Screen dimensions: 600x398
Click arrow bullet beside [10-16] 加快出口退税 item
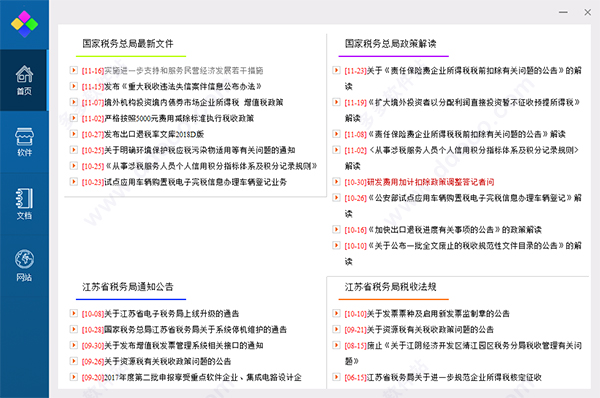pos(336,229)
